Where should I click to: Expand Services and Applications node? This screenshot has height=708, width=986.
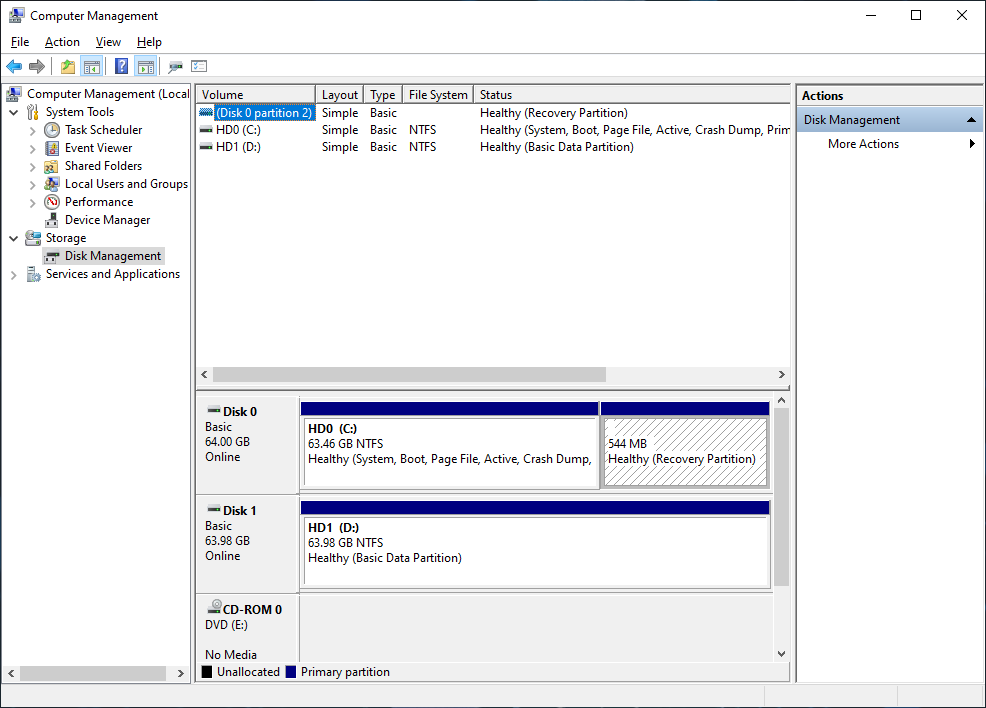coord(14,275)
